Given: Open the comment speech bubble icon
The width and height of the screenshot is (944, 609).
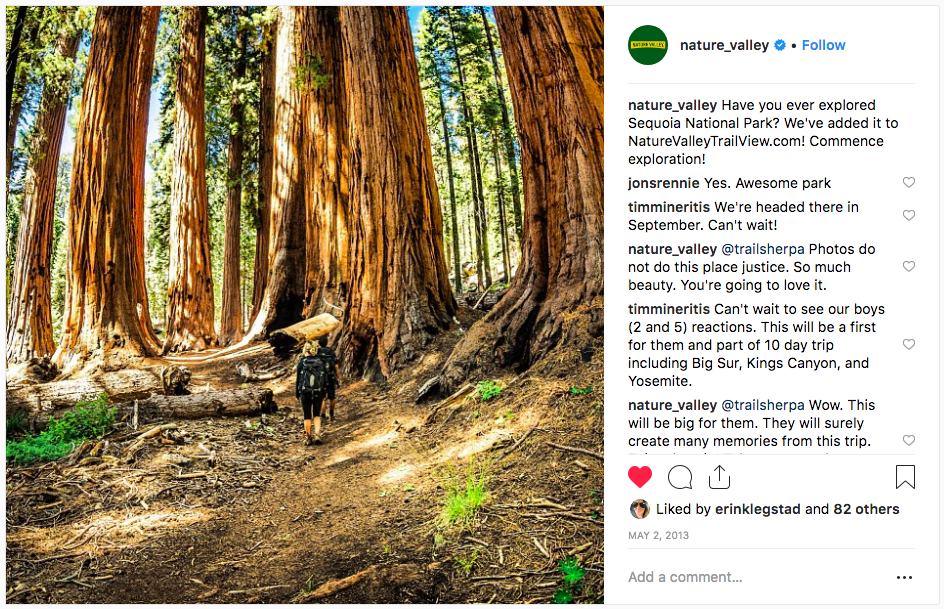Looking at the screenshot, I should (680, 477).
